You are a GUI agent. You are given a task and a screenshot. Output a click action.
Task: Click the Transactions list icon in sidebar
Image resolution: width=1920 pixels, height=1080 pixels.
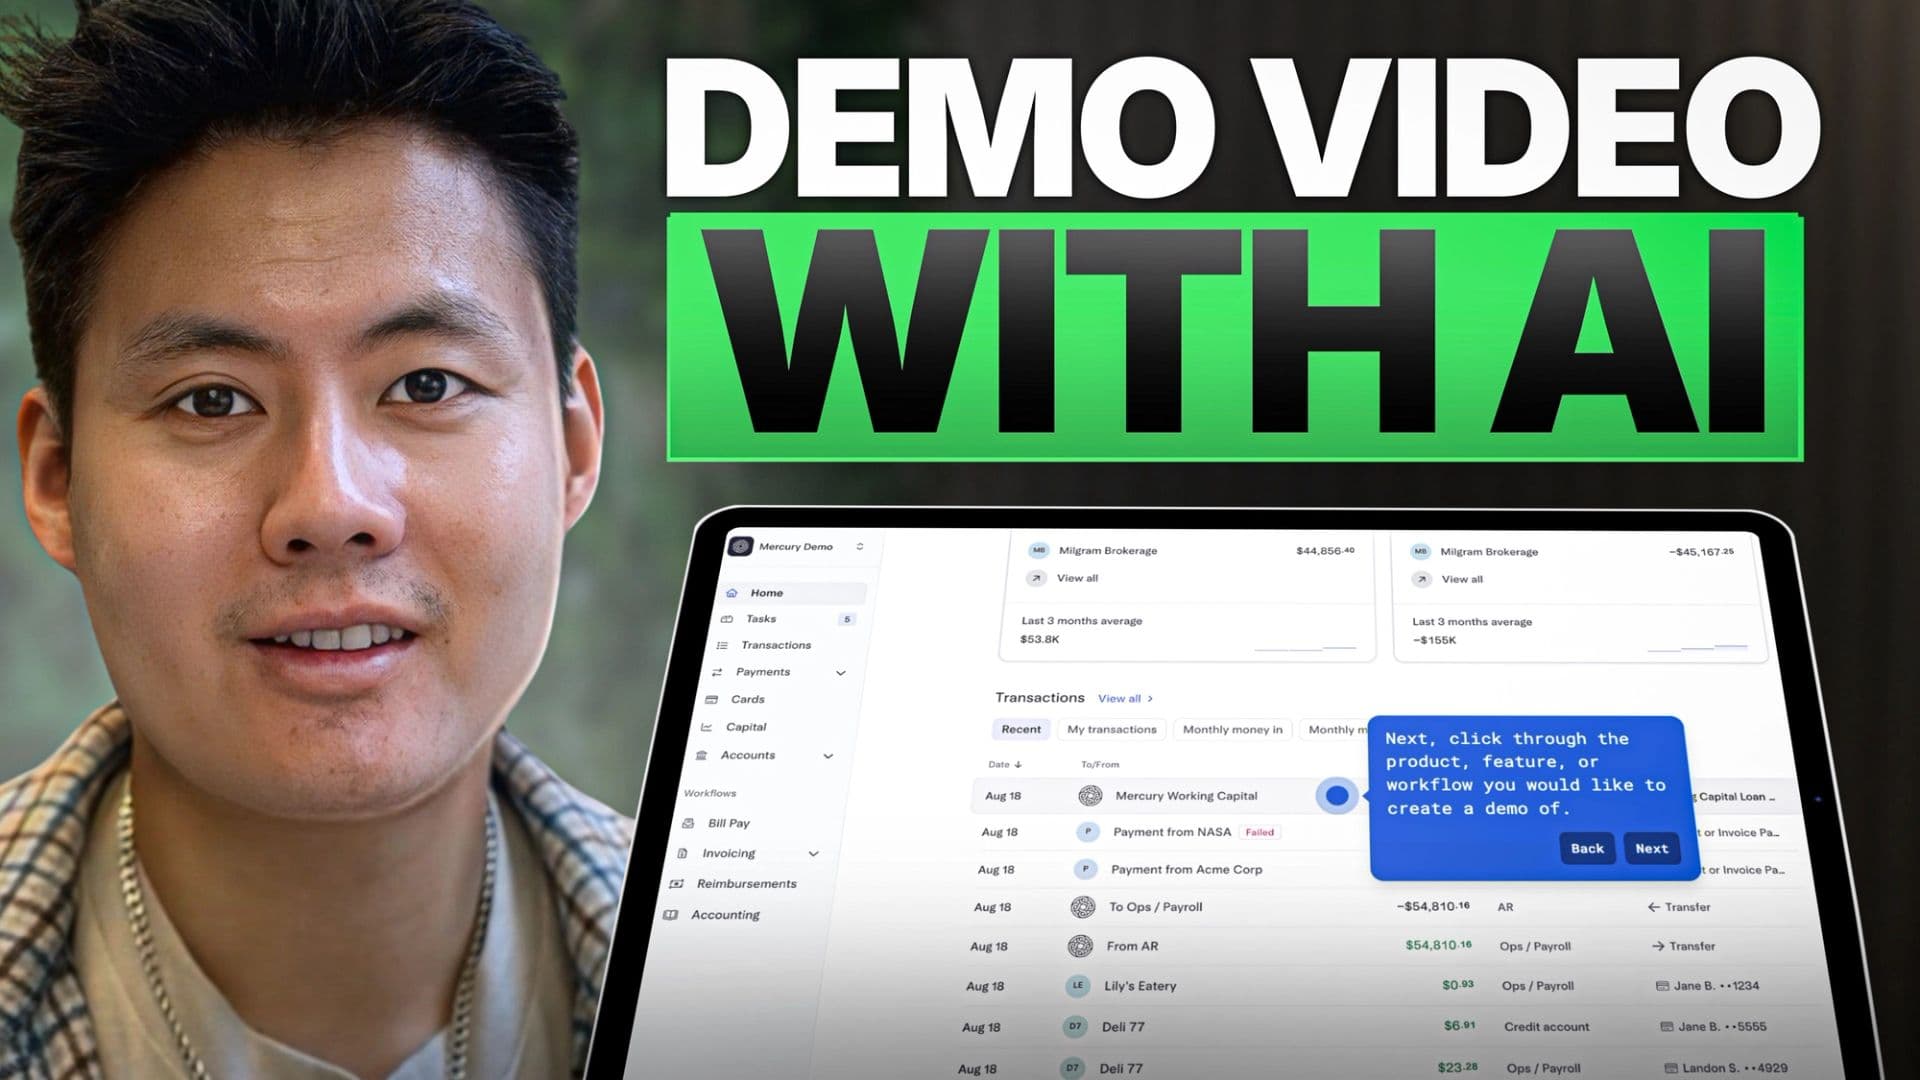coord(722,646)
